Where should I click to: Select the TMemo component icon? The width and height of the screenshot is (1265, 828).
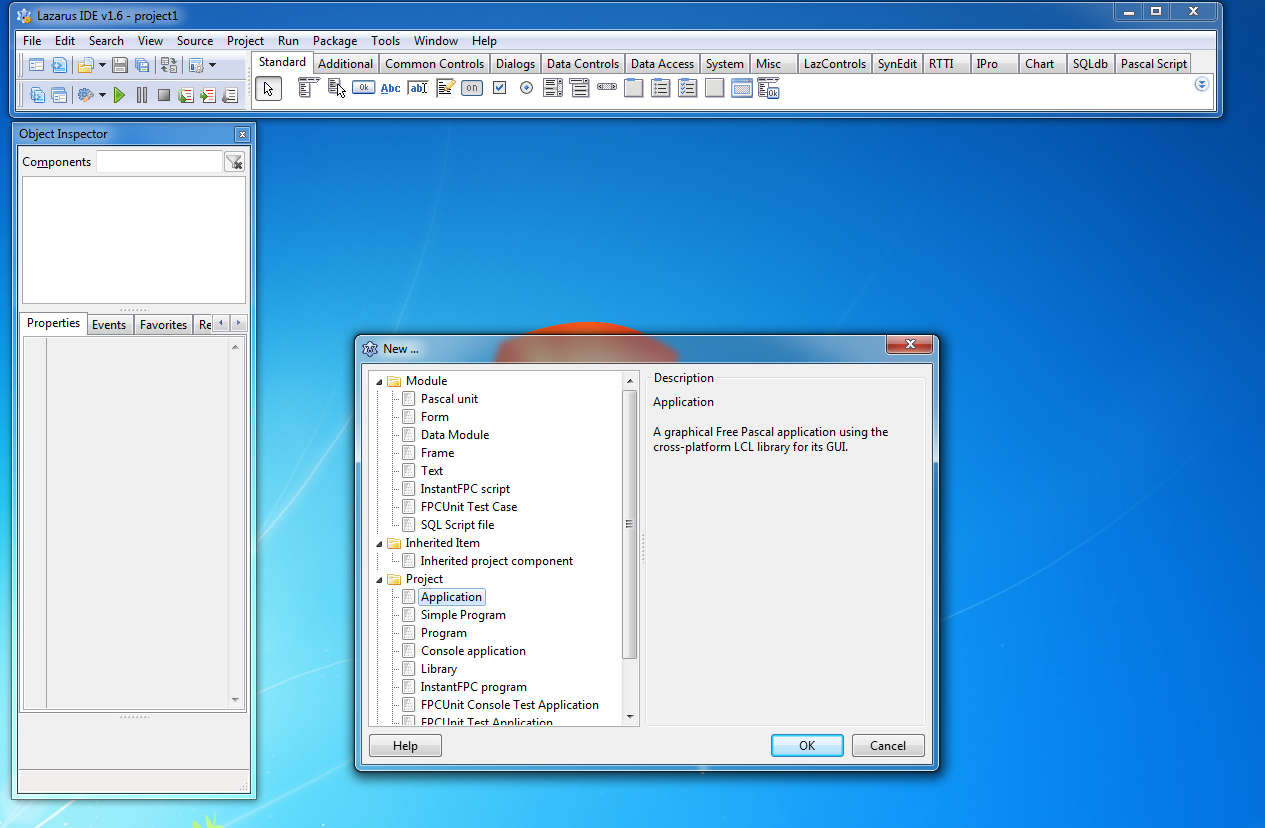point(445,88)
